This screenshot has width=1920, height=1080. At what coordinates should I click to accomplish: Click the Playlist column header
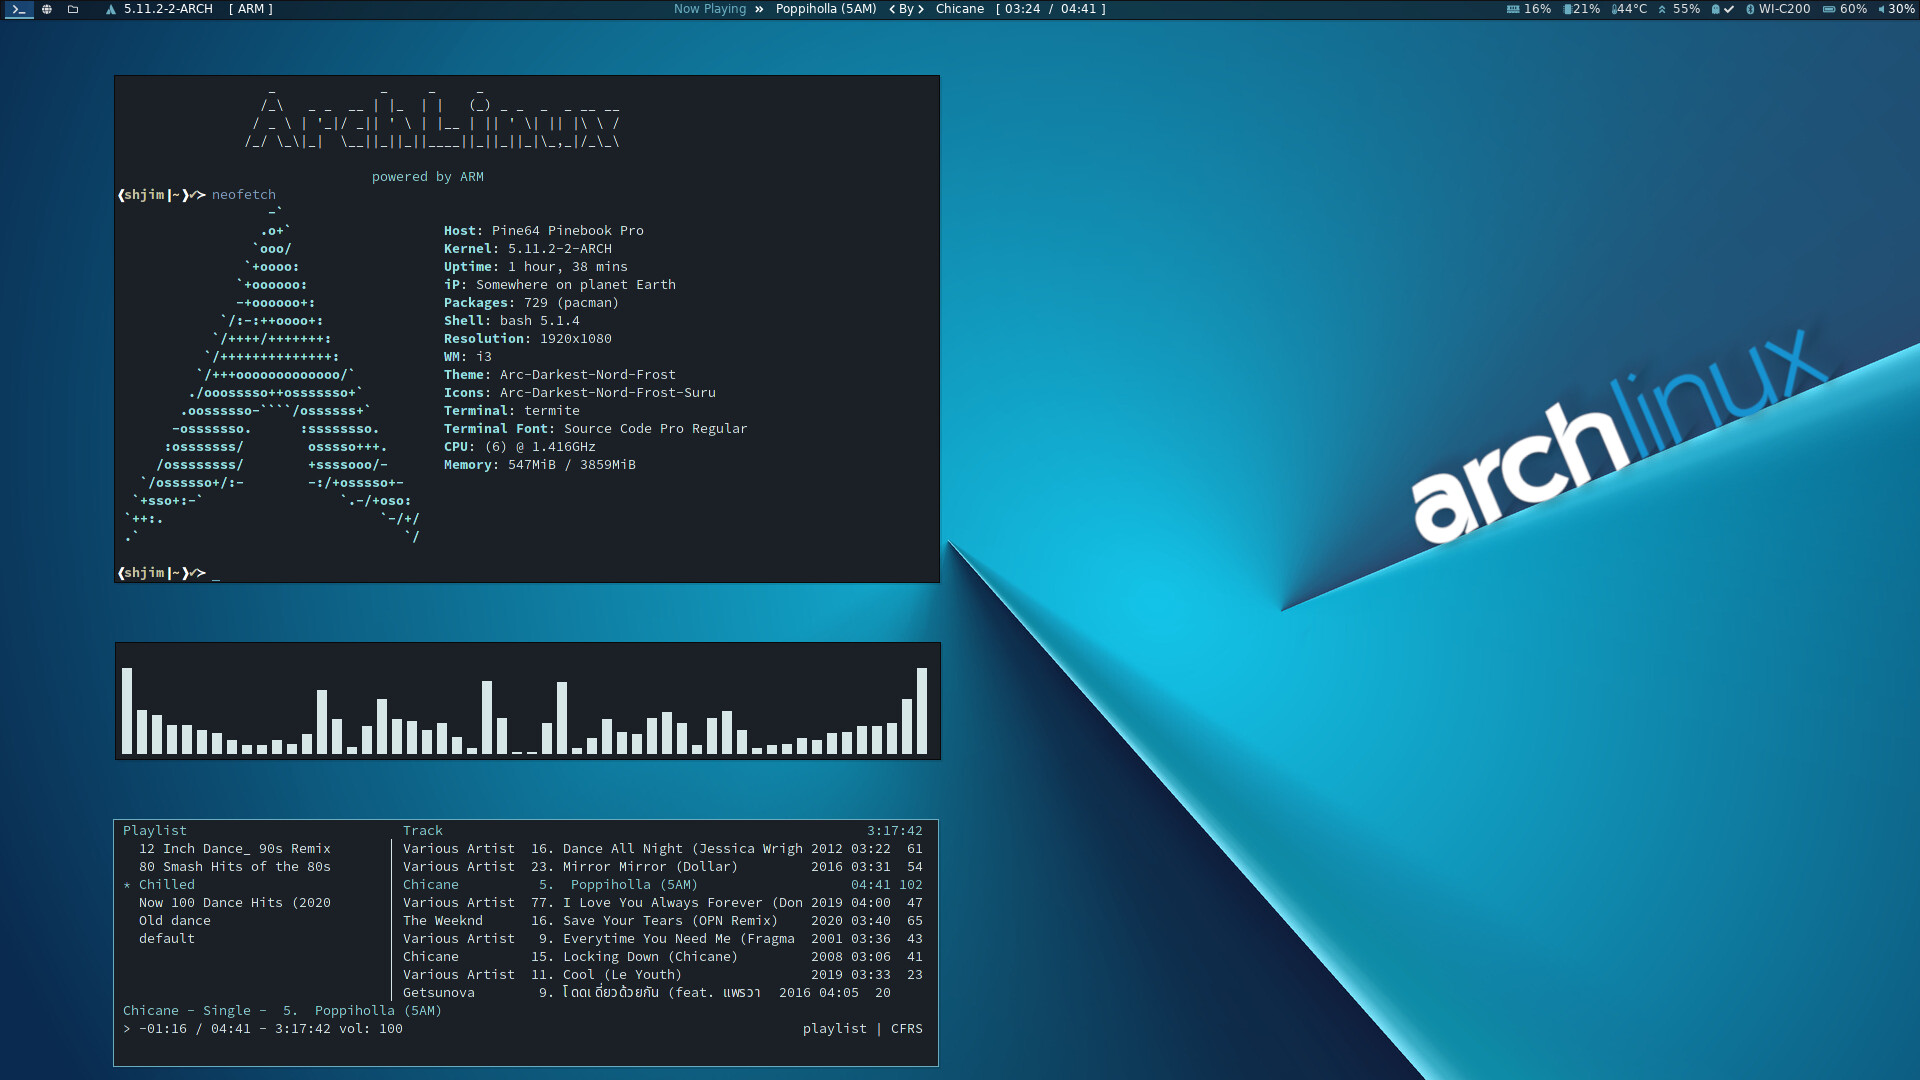[x=155, y=831]
